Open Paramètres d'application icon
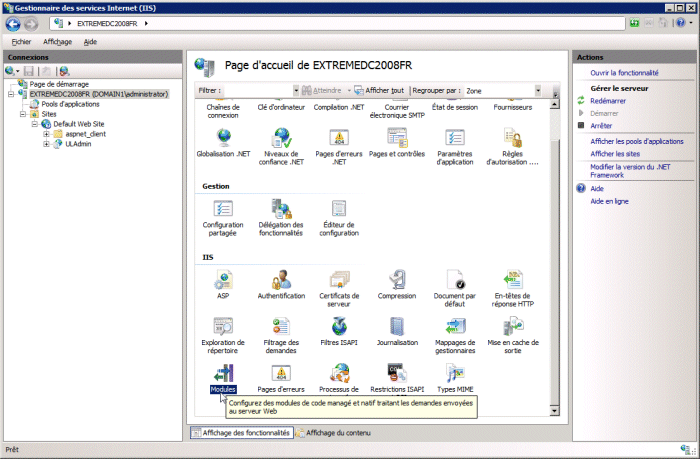The width and height of the screenshot is (700, 459). click(455, 146)
